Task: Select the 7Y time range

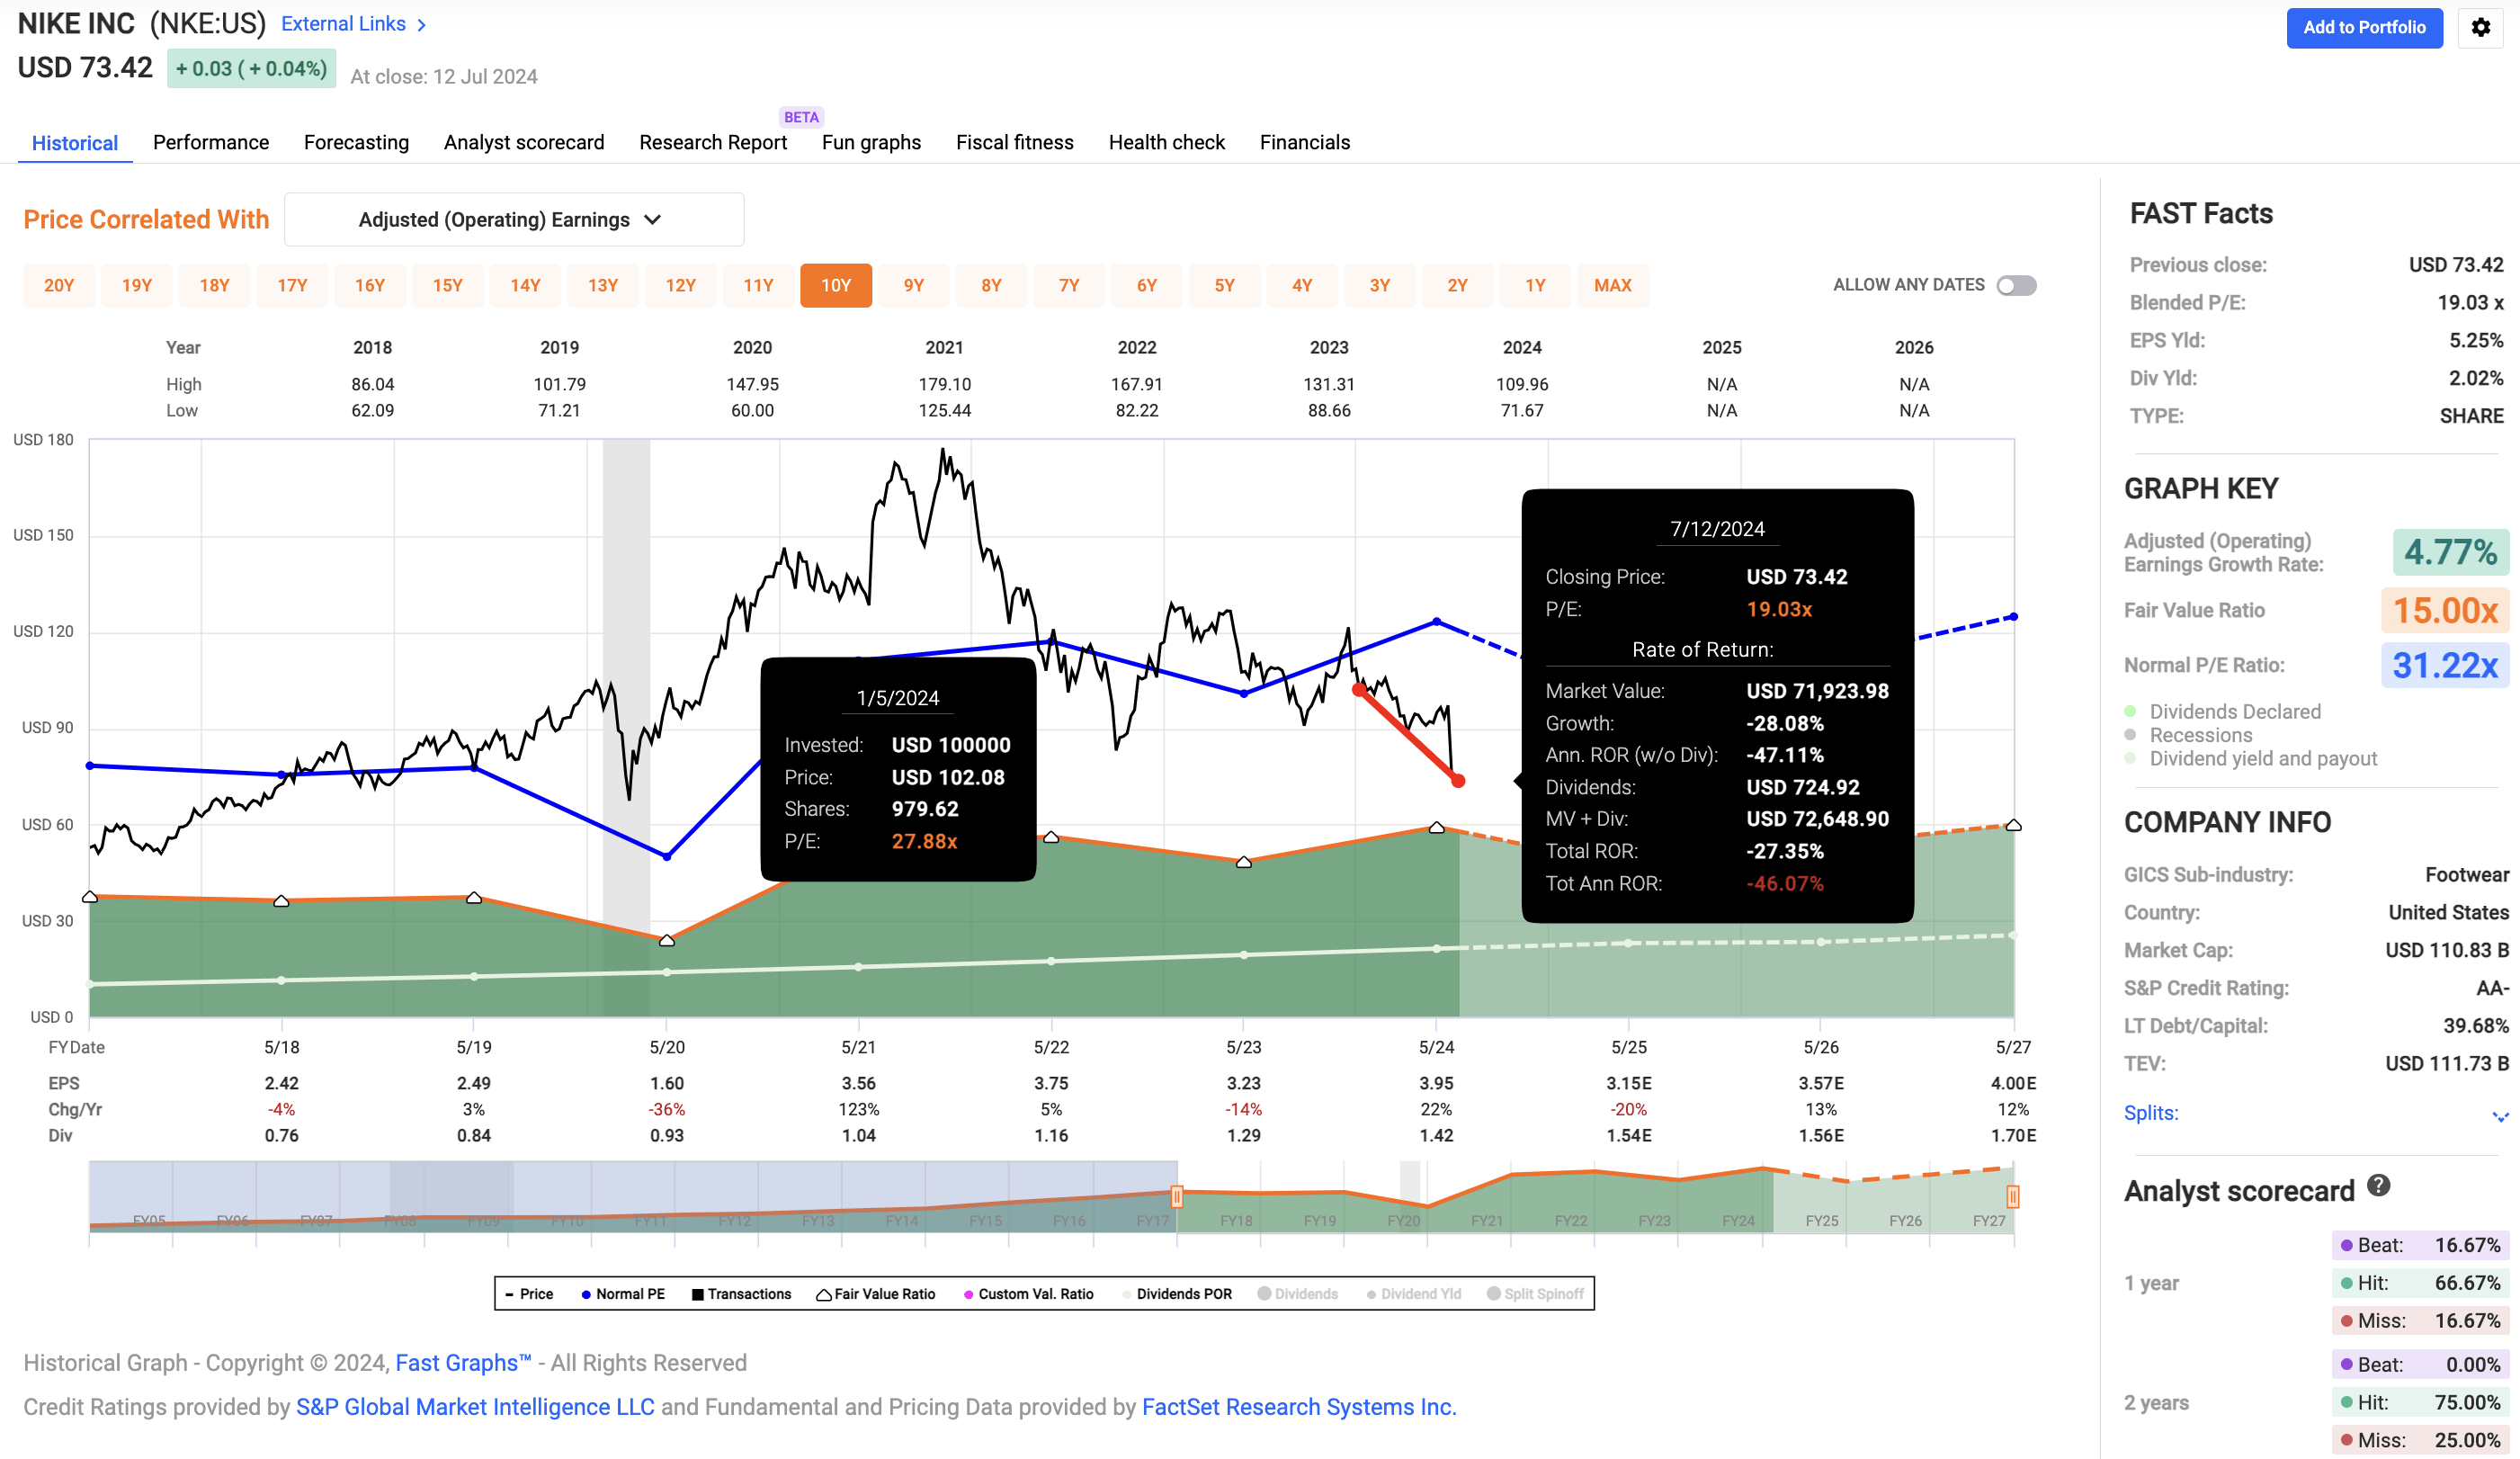Action: point(1069,286)
